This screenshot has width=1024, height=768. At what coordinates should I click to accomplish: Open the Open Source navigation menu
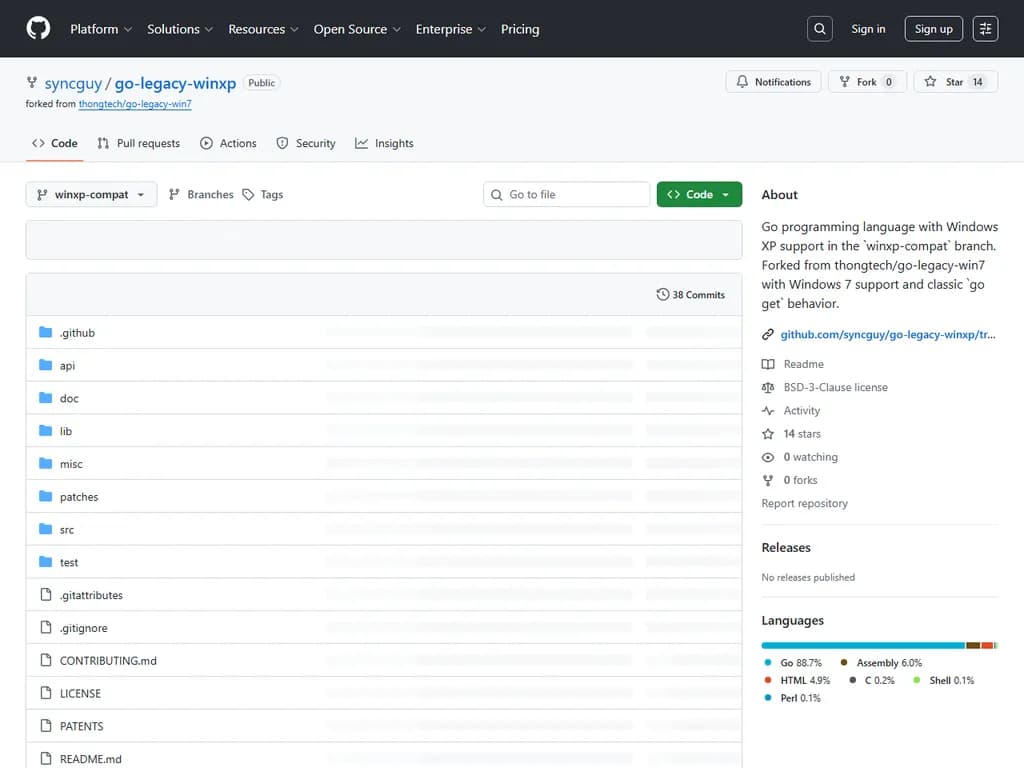(357, 29)
